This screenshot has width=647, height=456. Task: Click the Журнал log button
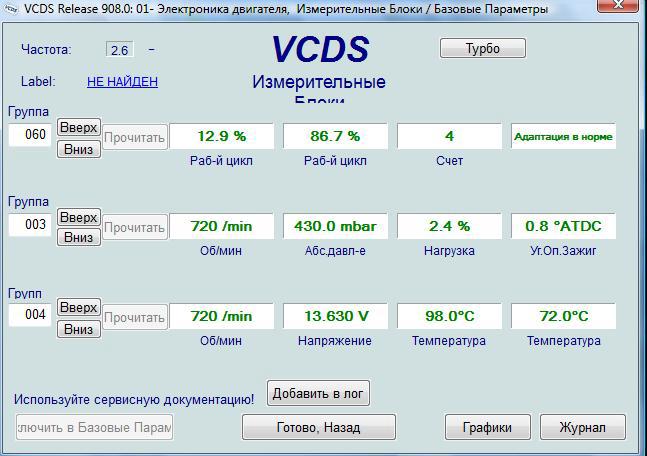pyautogui.click(x=582, y=427)
